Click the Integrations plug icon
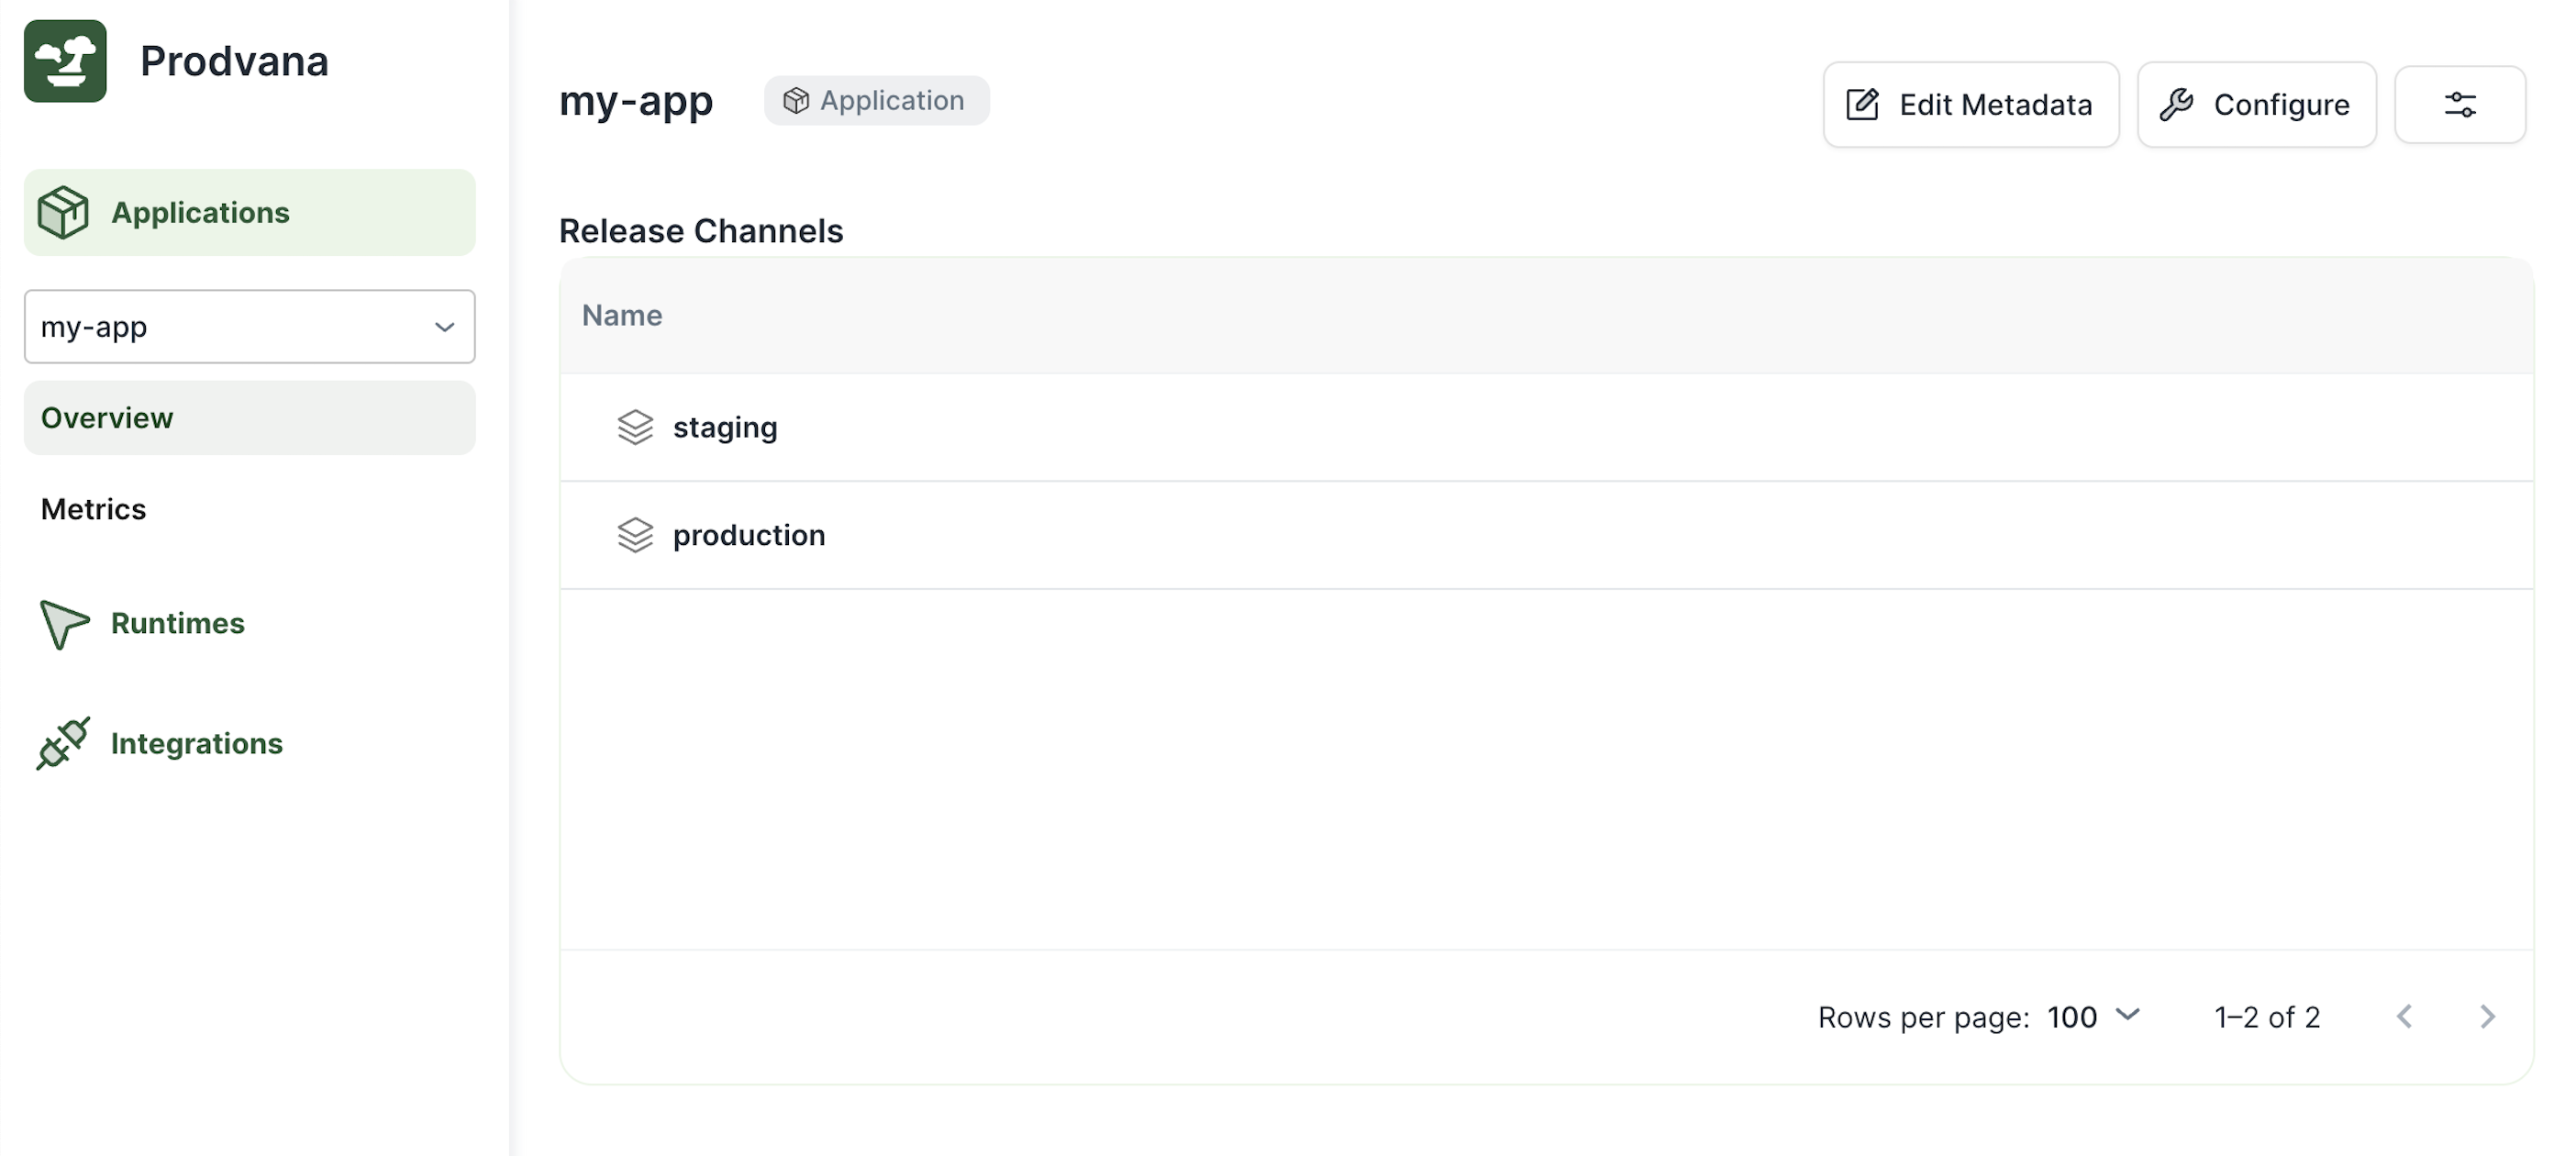Image resolution: width=2576 pixels, height=1156 pixels. coord(63,743)
